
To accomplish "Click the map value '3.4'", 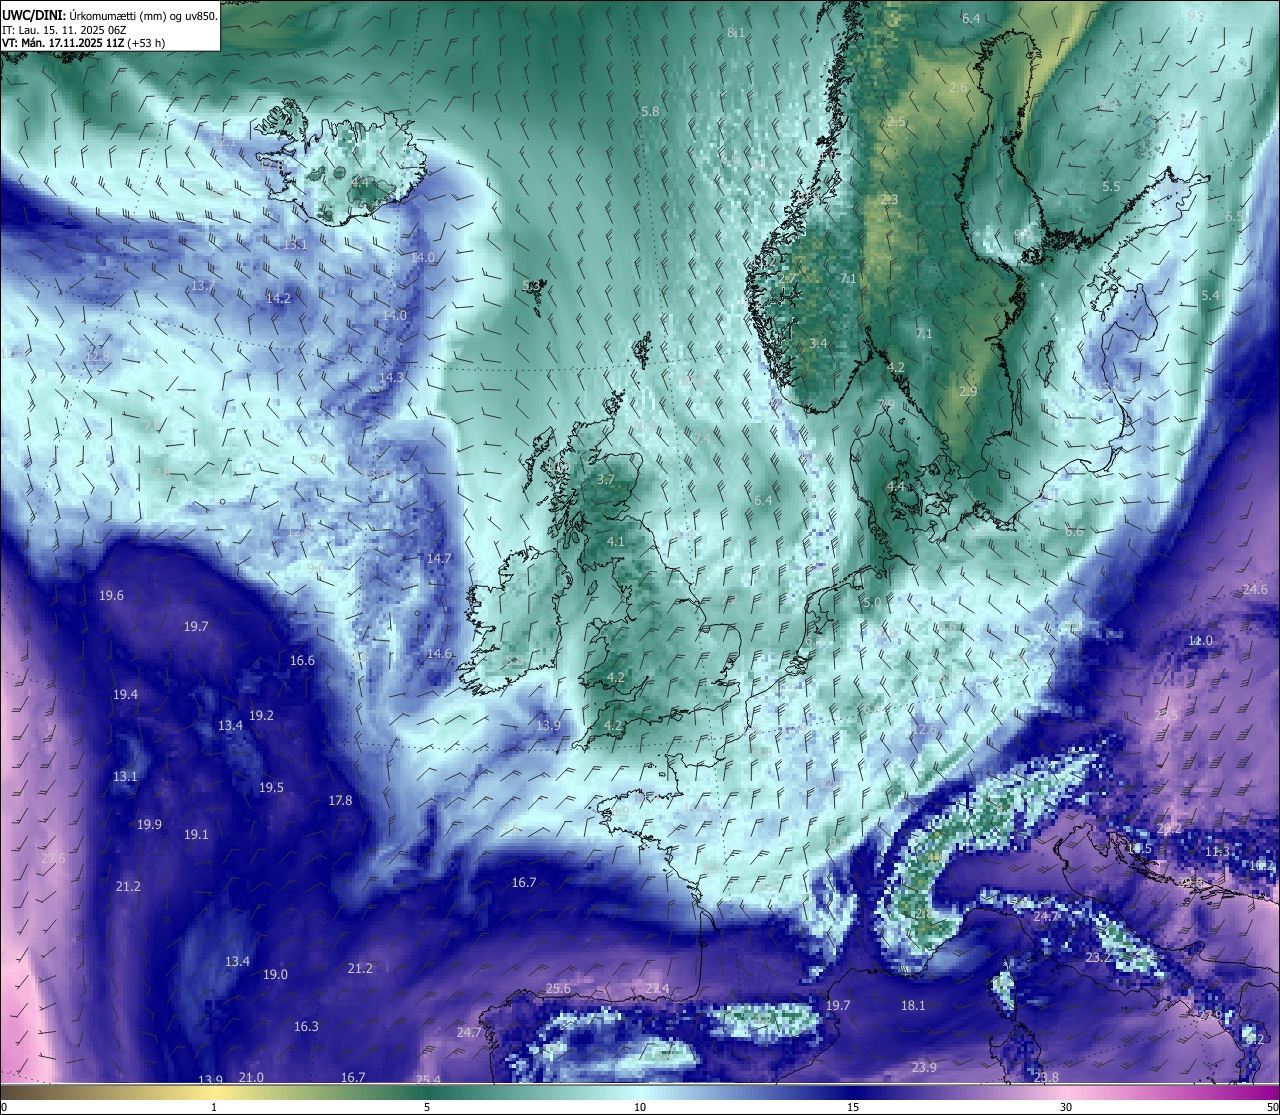I will 818,344.
